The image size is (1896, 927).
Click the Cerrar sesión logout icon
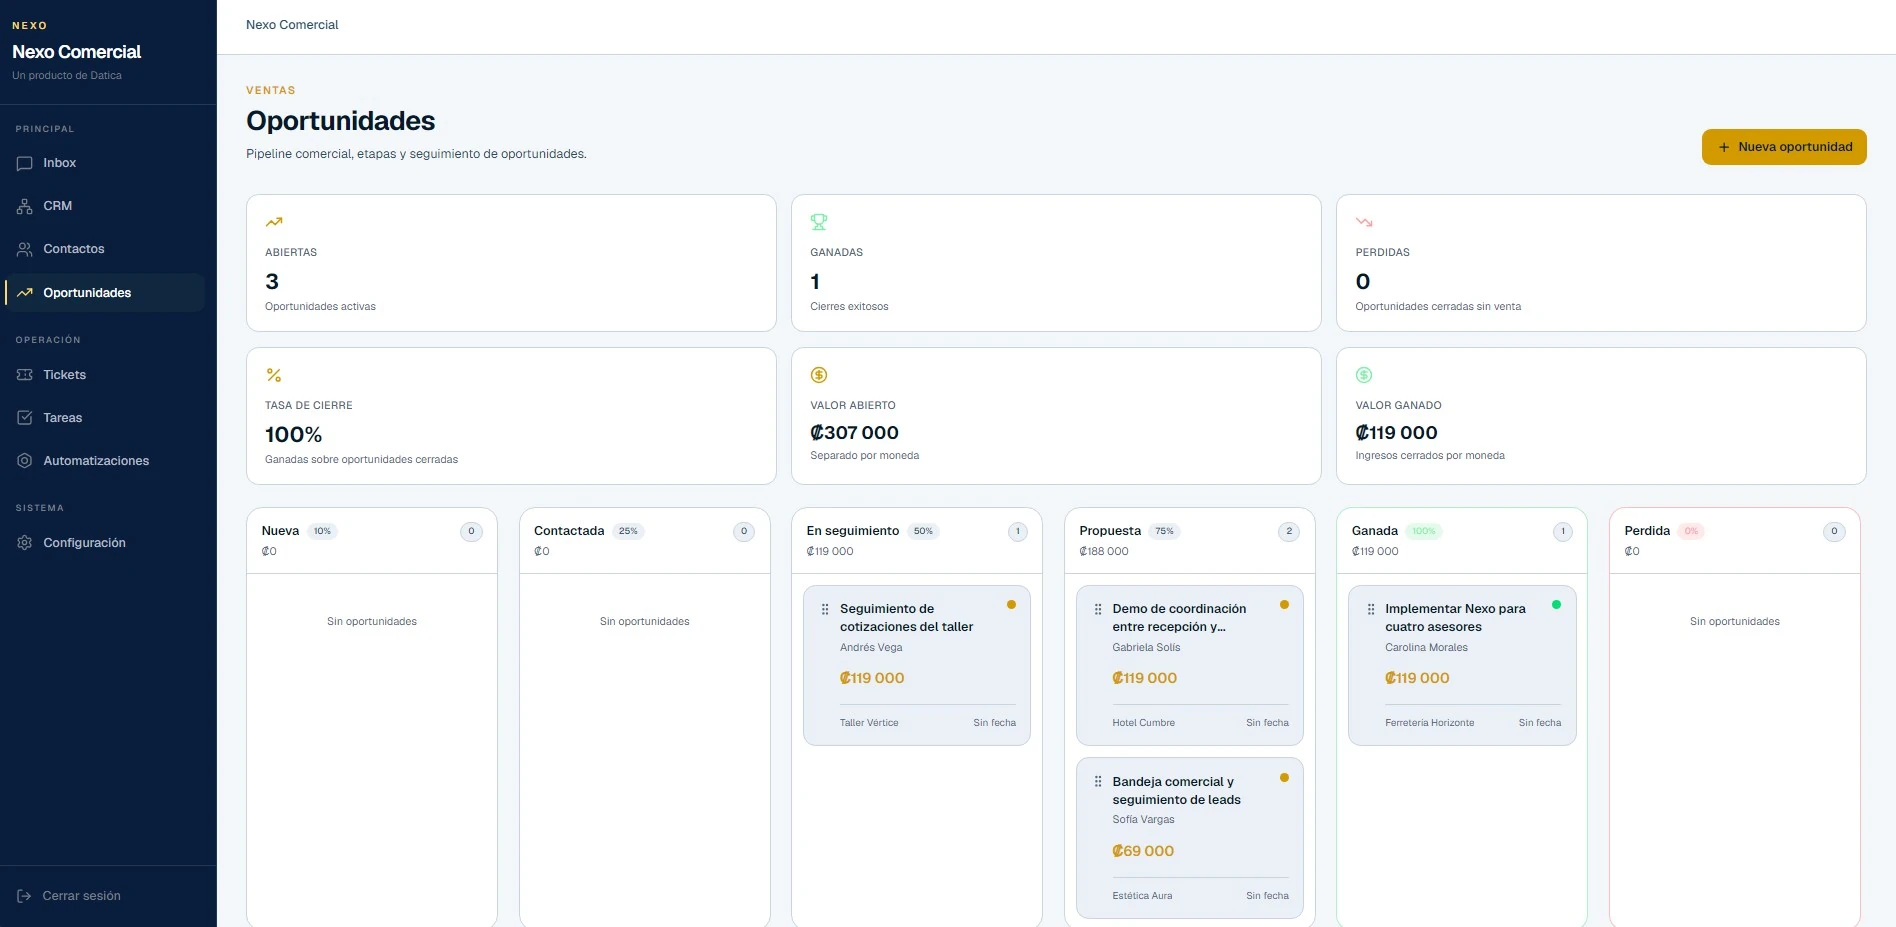pos(25,896)
